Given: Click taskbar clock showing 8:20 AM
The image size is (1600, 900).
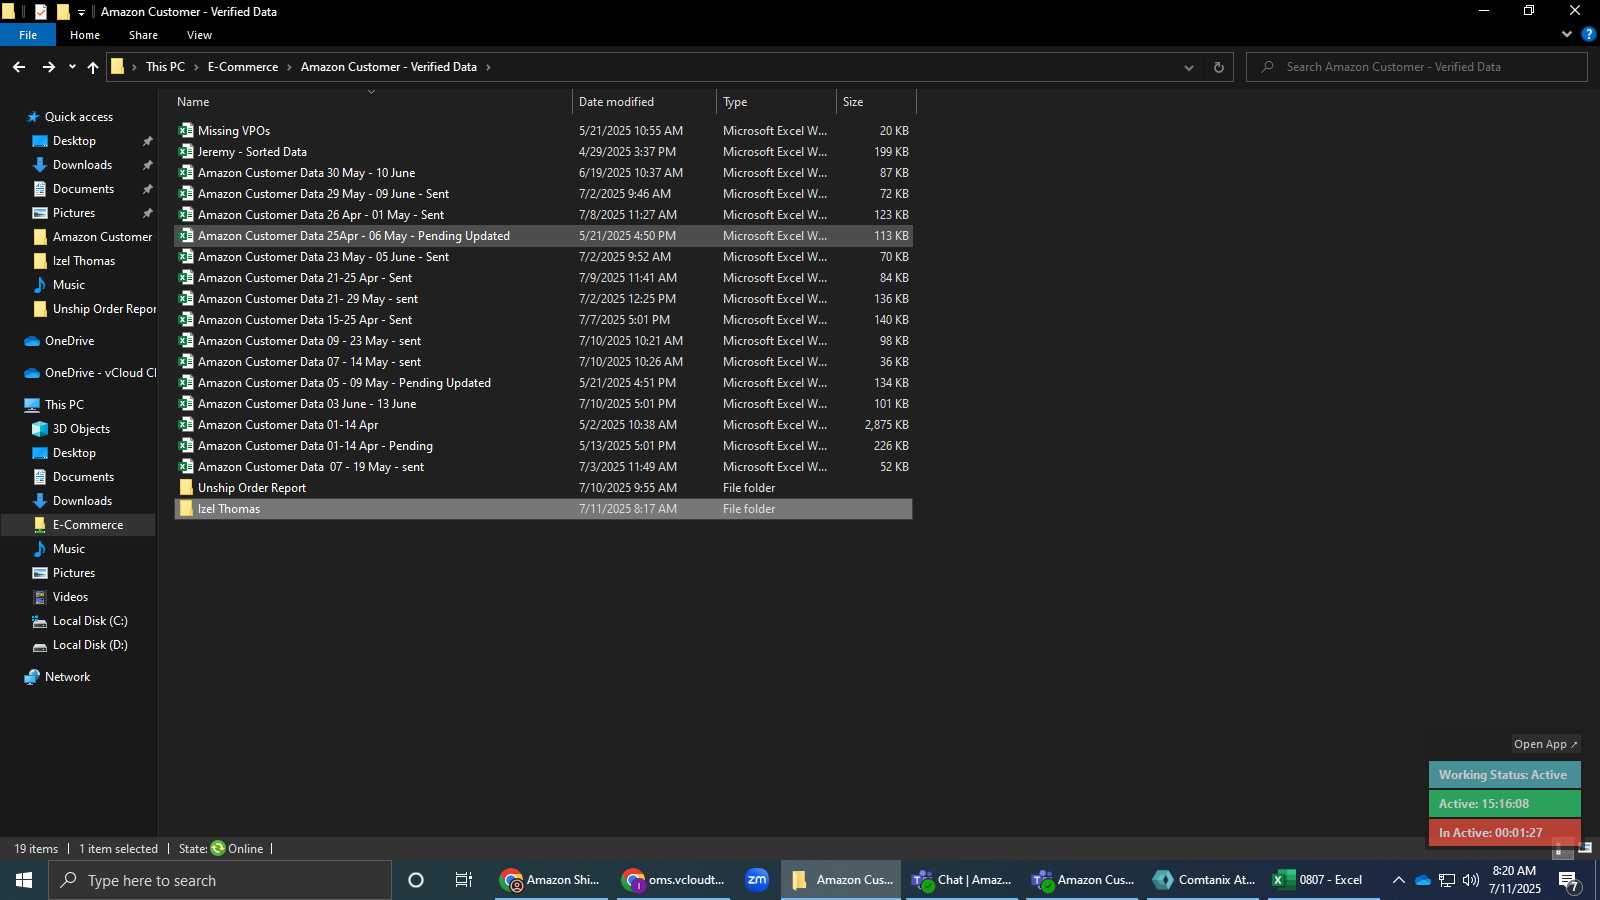Looking at the screenshot, I should point(1514,880).
